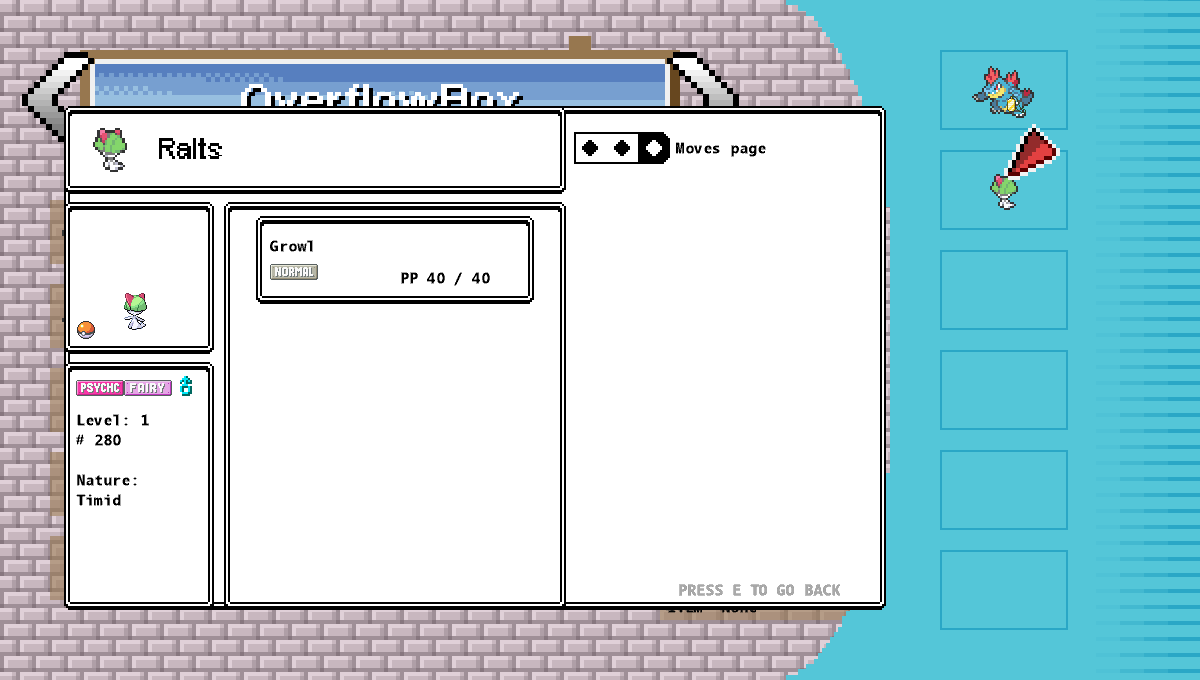Switch to the first summary page dot
This screenshot has width=1200, height=680.
[x=590, y=148]
